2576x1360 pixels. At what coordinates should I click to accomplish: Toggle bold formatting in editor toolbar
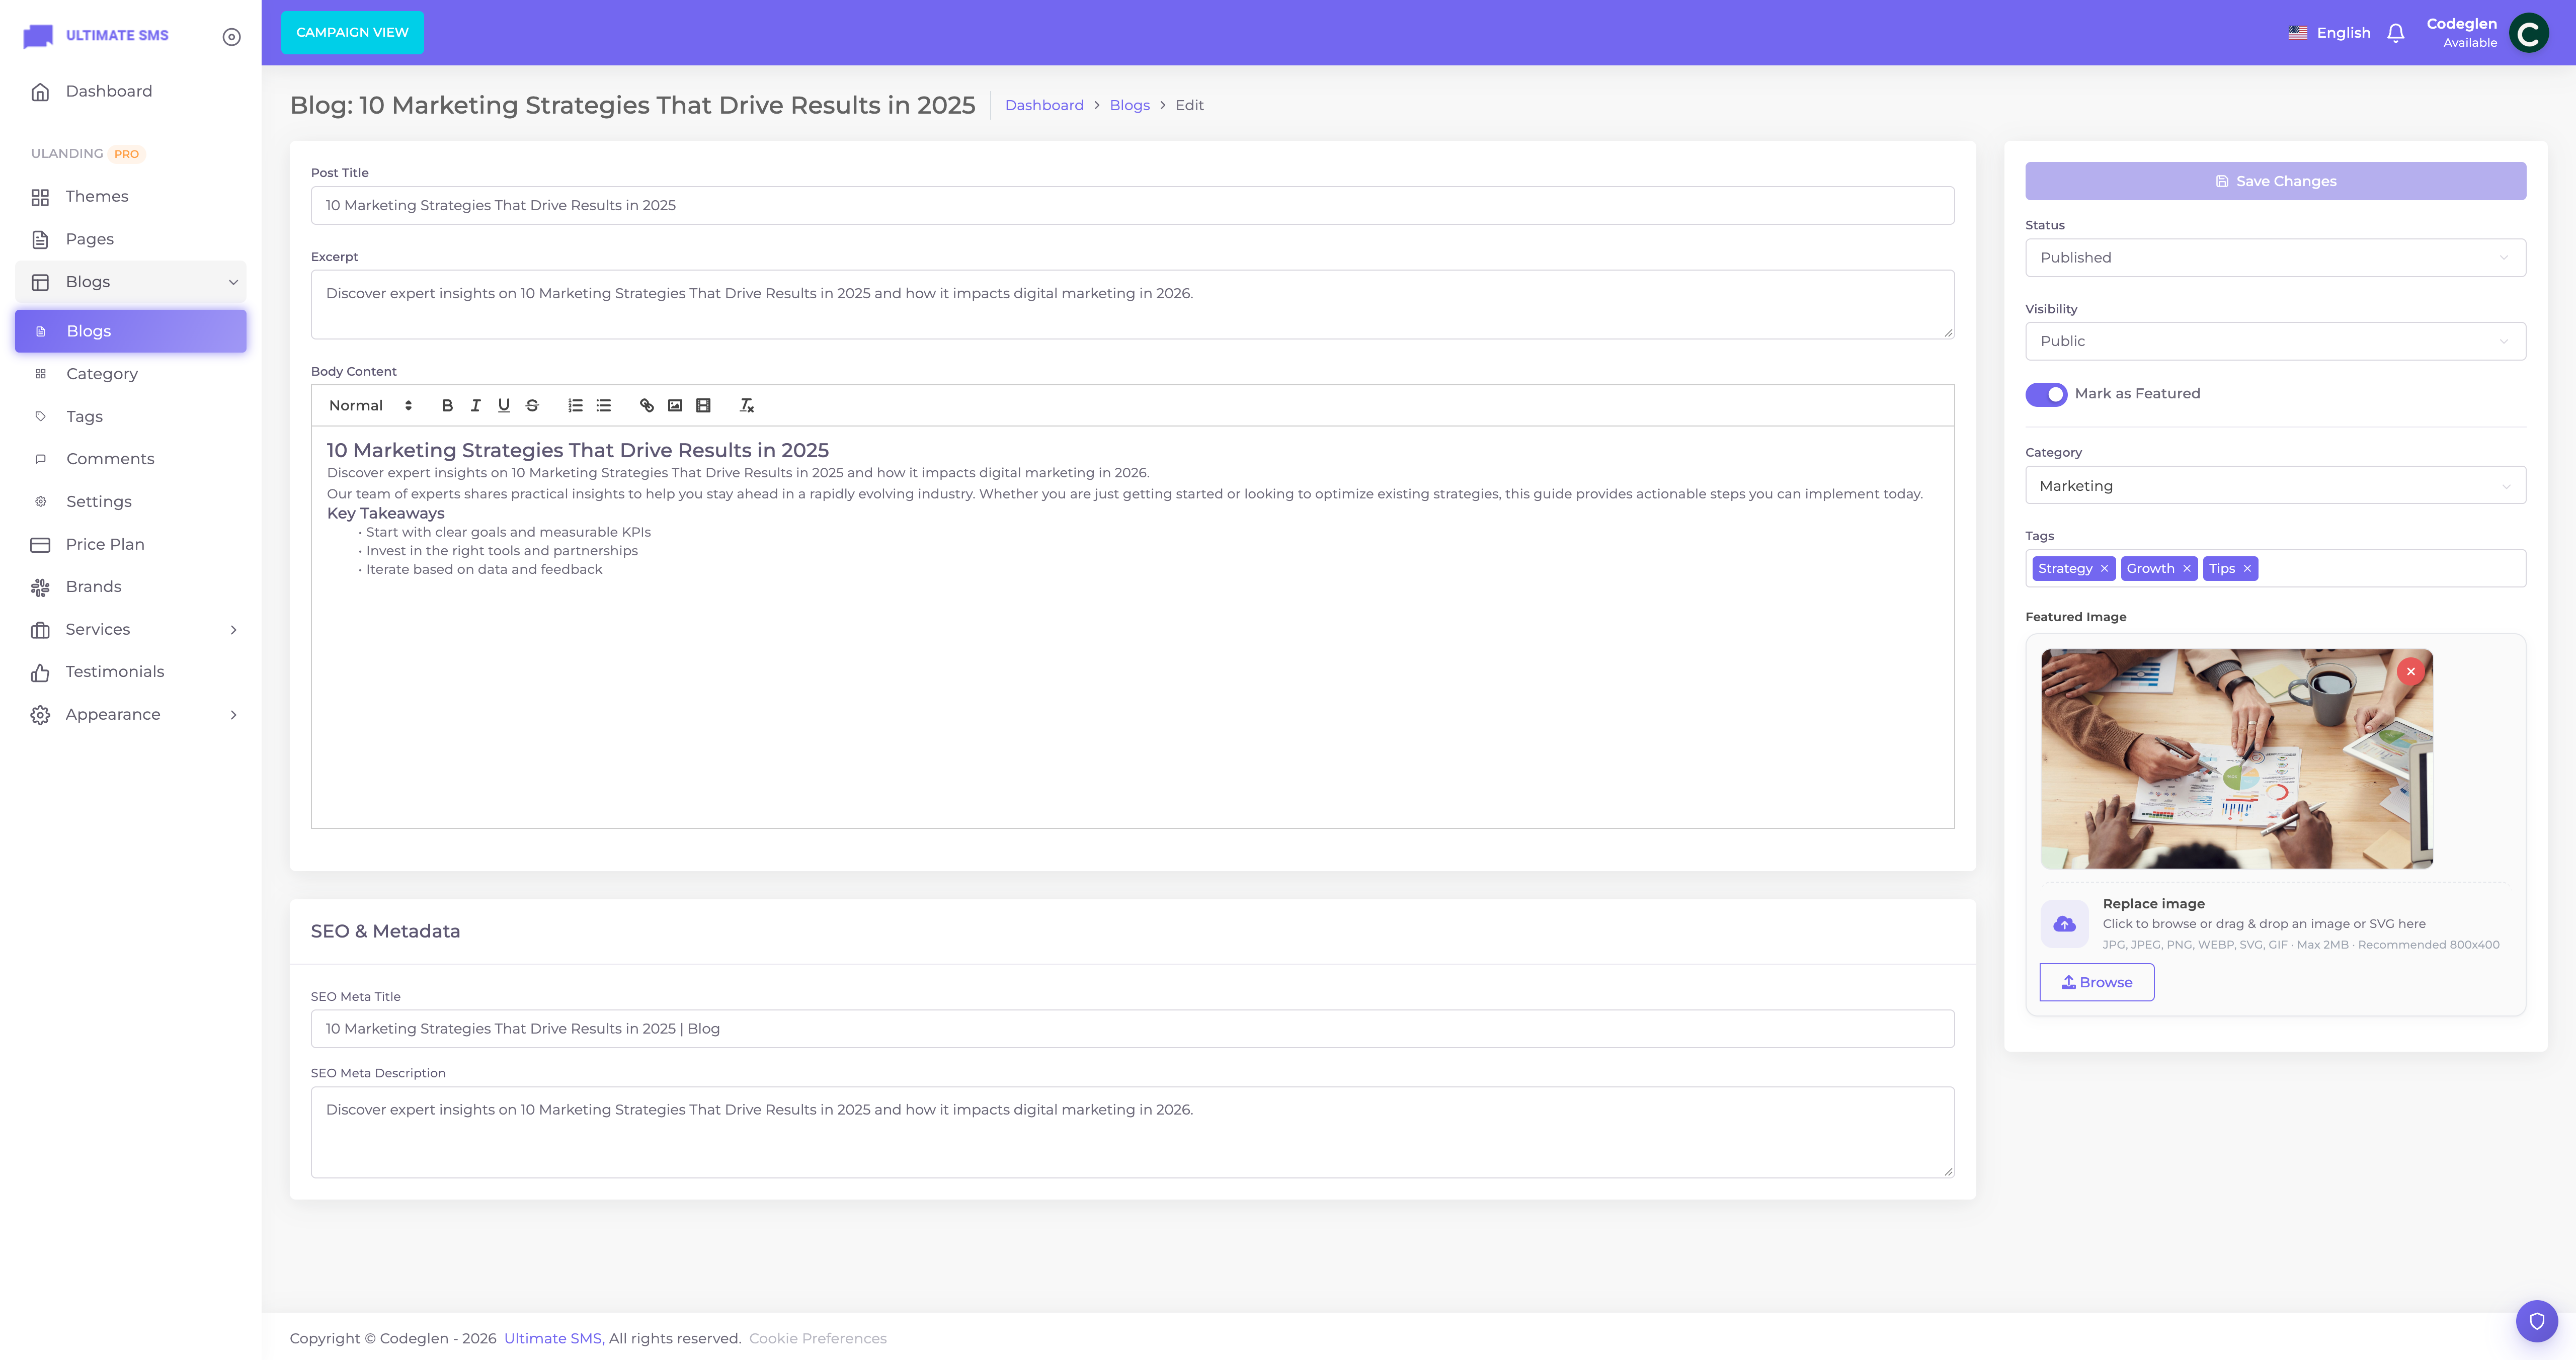447,405
